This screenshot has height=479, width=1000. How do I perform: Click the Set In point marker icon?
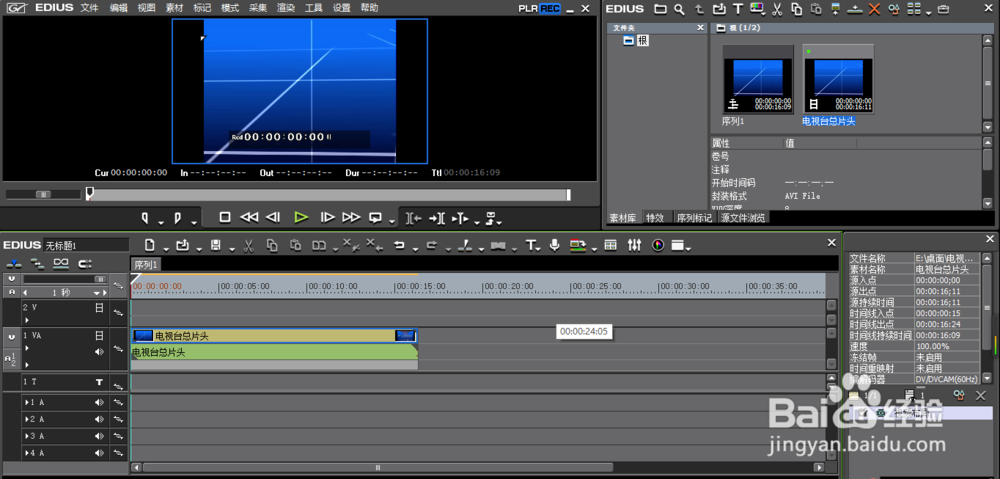(145, 218)
